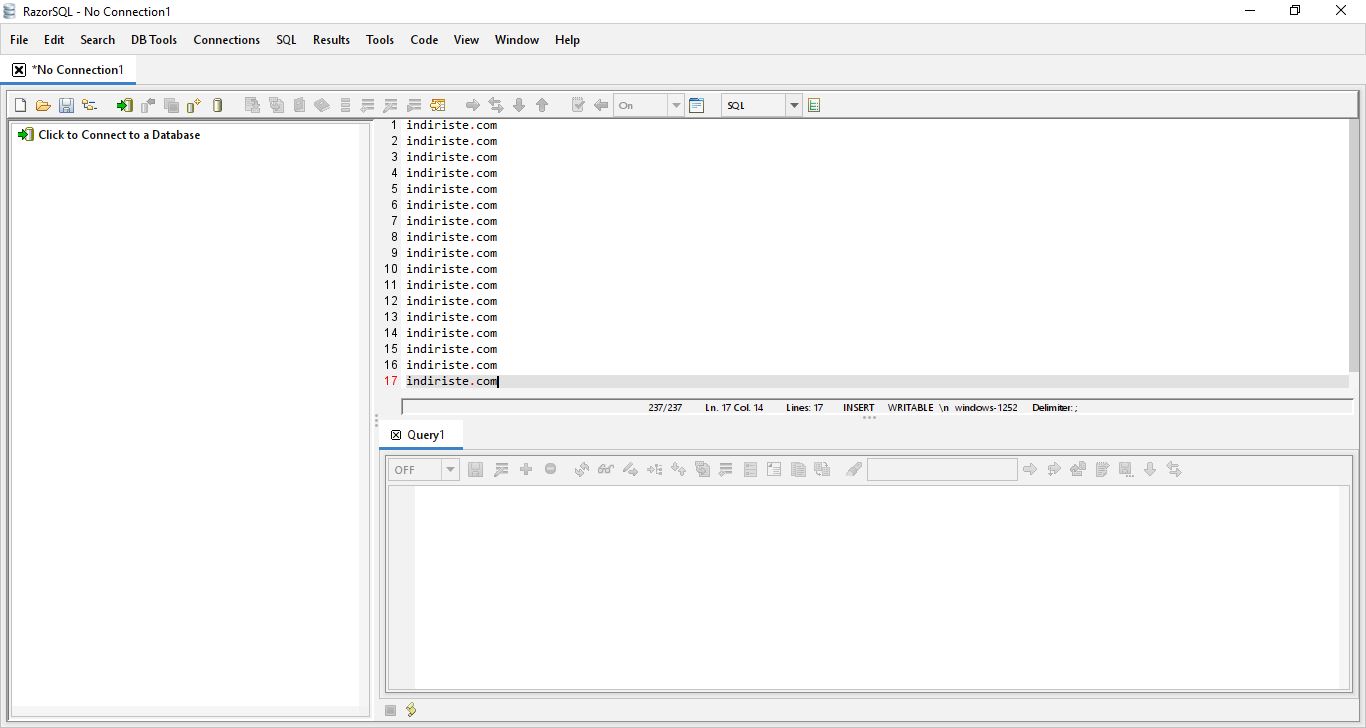Click line number 12 in editor gutter
Screen dimensions: 1366x728
click(x=391, y=301)
